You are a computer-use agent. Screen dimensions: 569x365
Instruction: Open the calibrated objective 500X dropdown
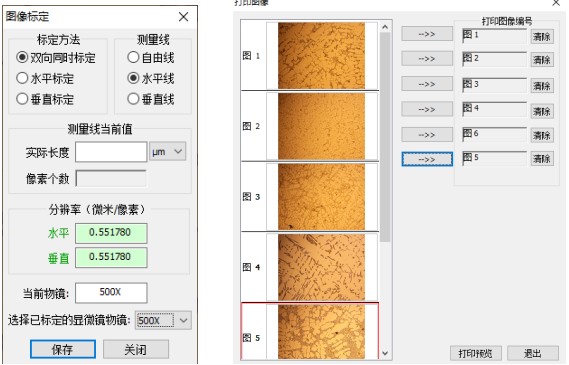[163, 320]
